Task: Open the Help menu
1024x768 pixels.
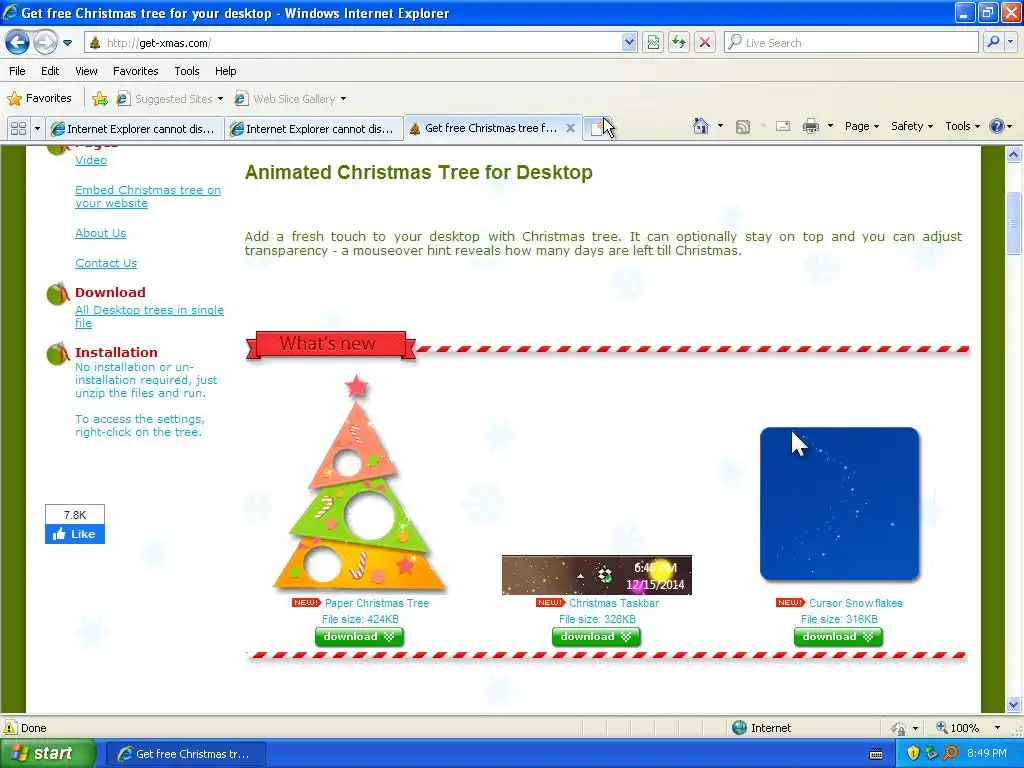Action: 226,71
